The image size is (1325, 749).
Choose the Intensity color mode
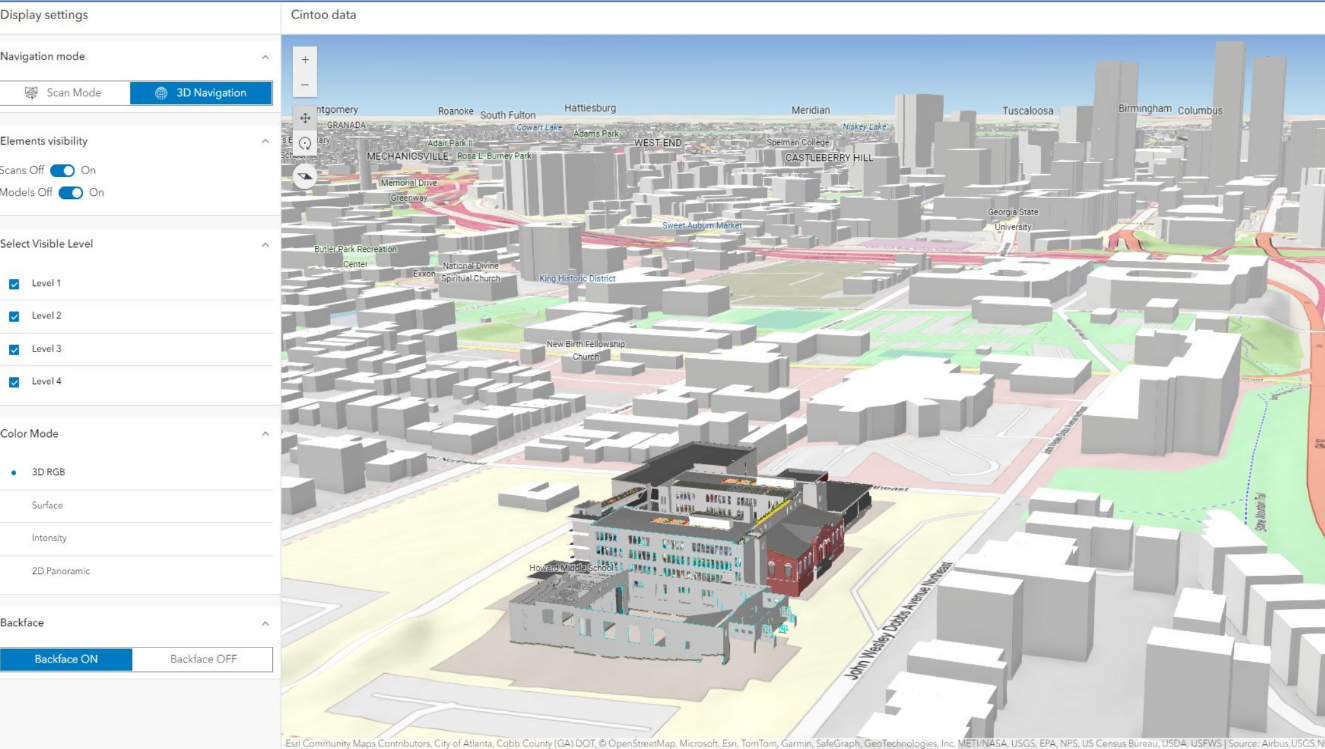coord(49,538)
